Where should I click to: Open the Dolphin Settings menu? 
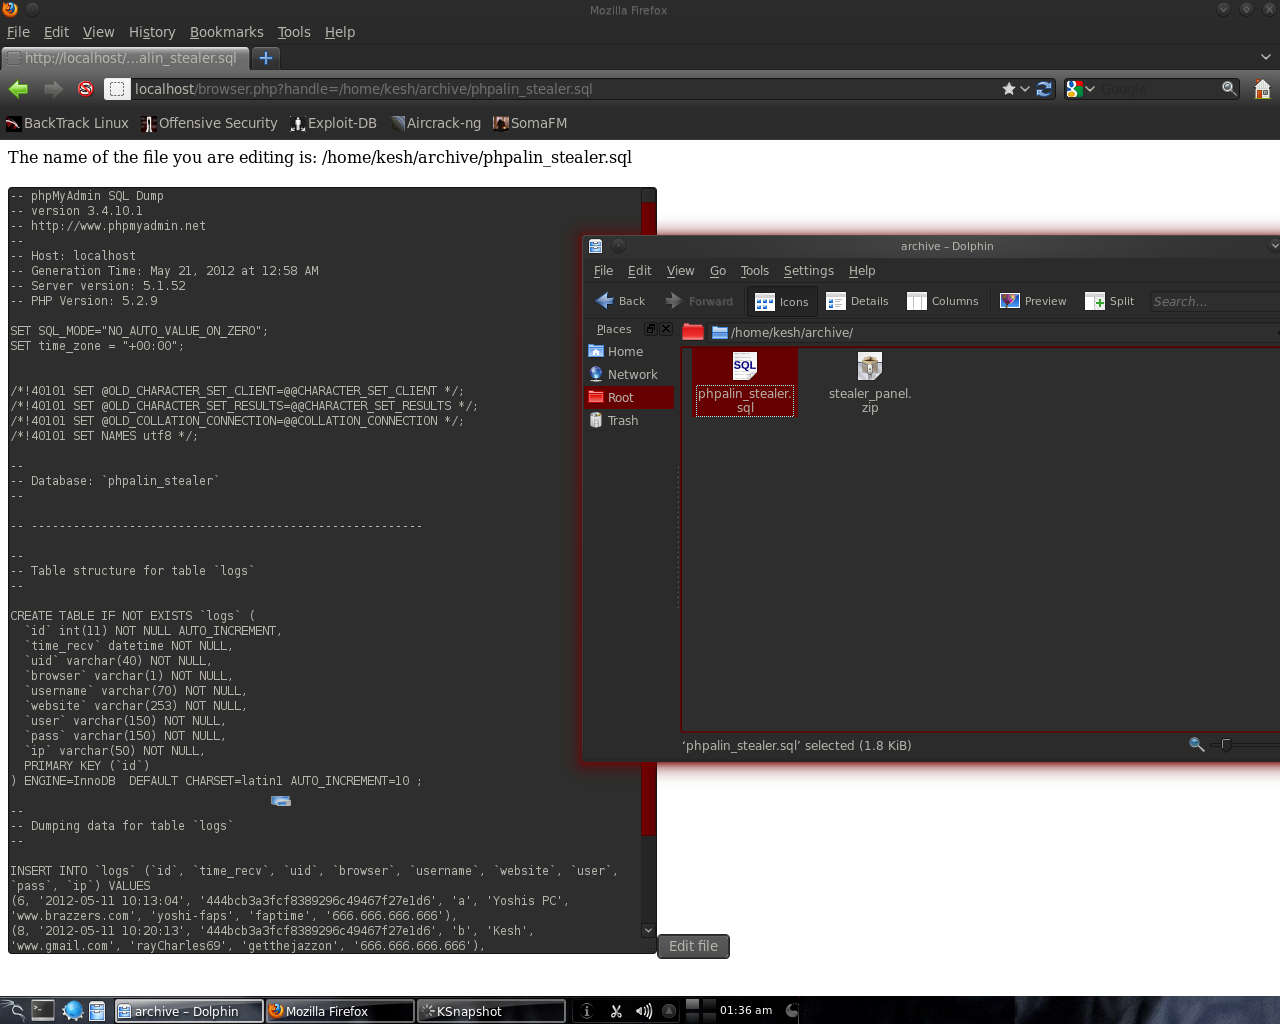(808, 271)
